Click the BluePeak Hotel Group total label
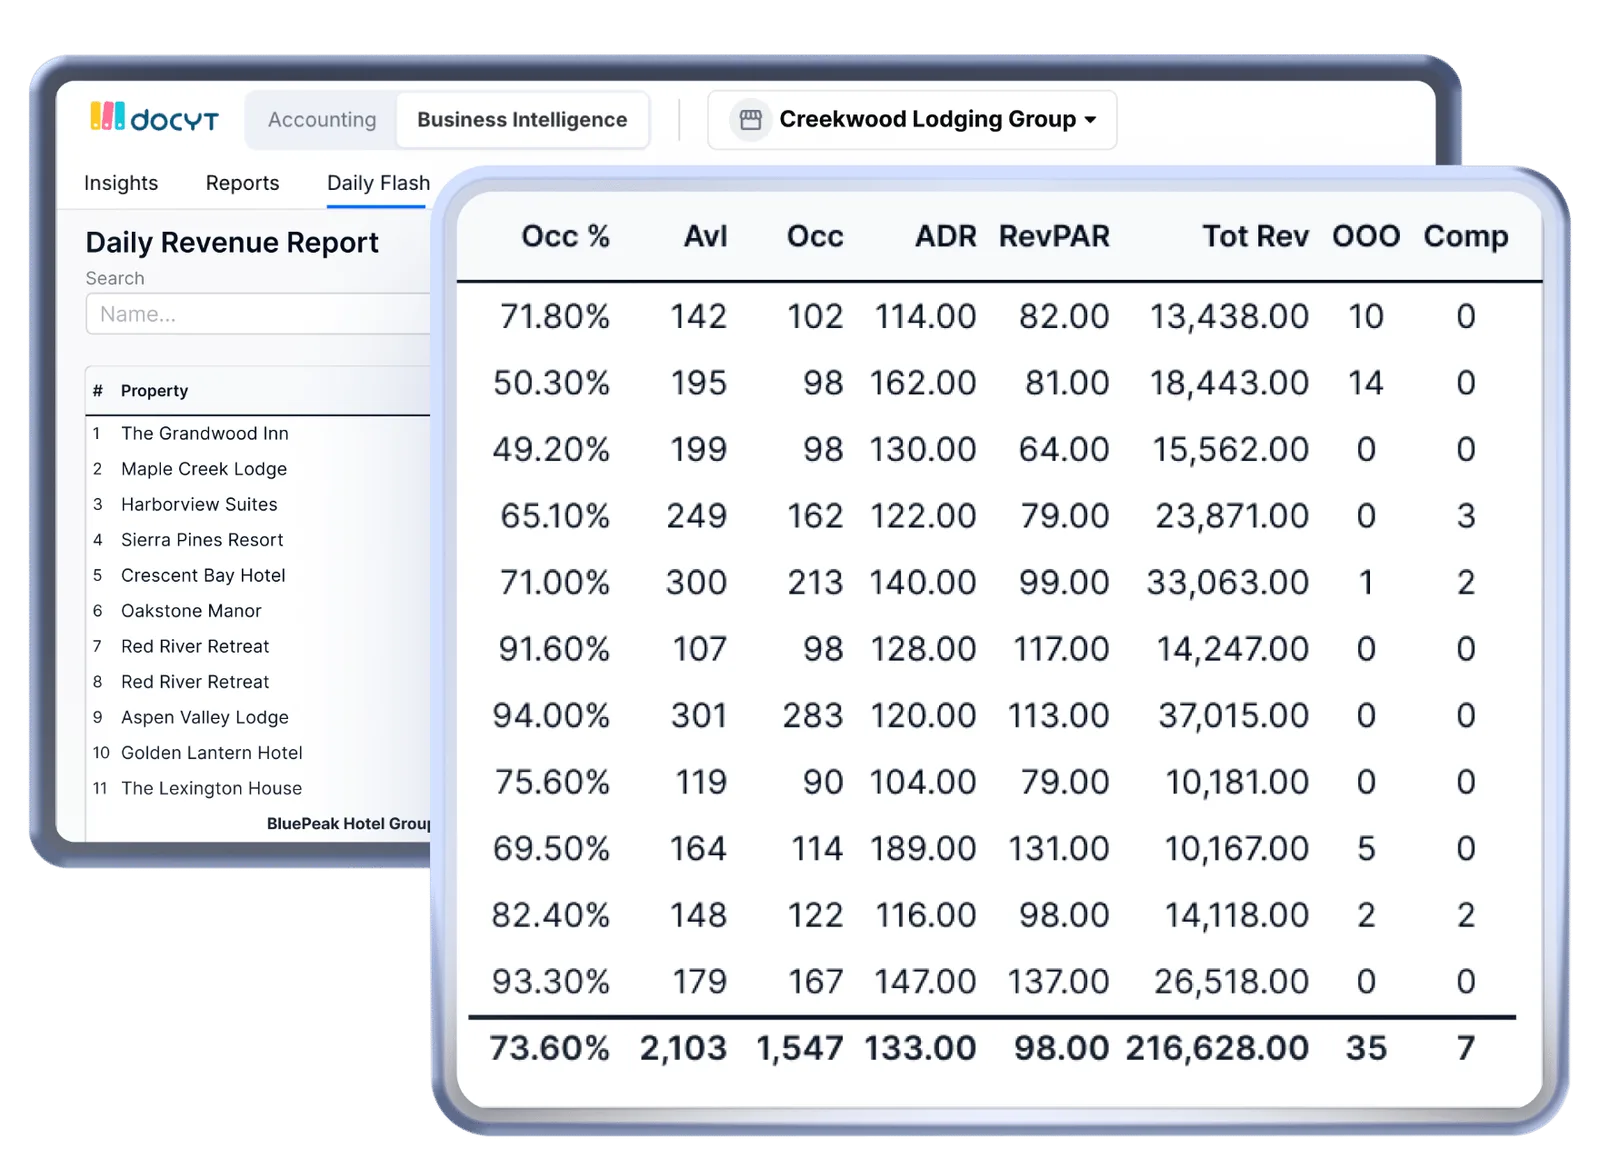 348,824
